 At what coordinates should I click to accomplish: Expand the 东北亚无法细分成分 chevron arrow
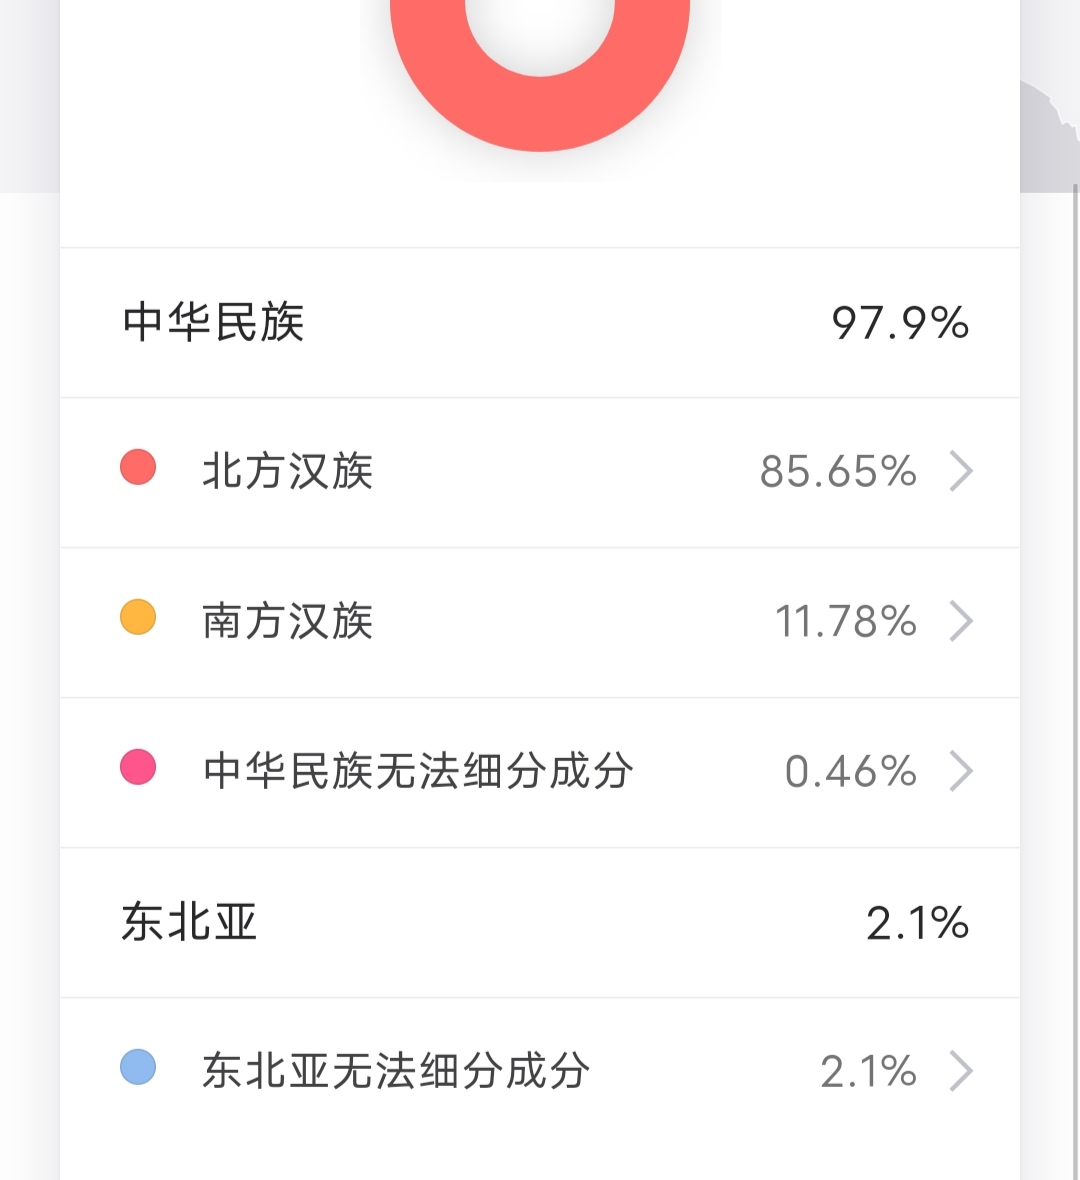(961, 1071)
